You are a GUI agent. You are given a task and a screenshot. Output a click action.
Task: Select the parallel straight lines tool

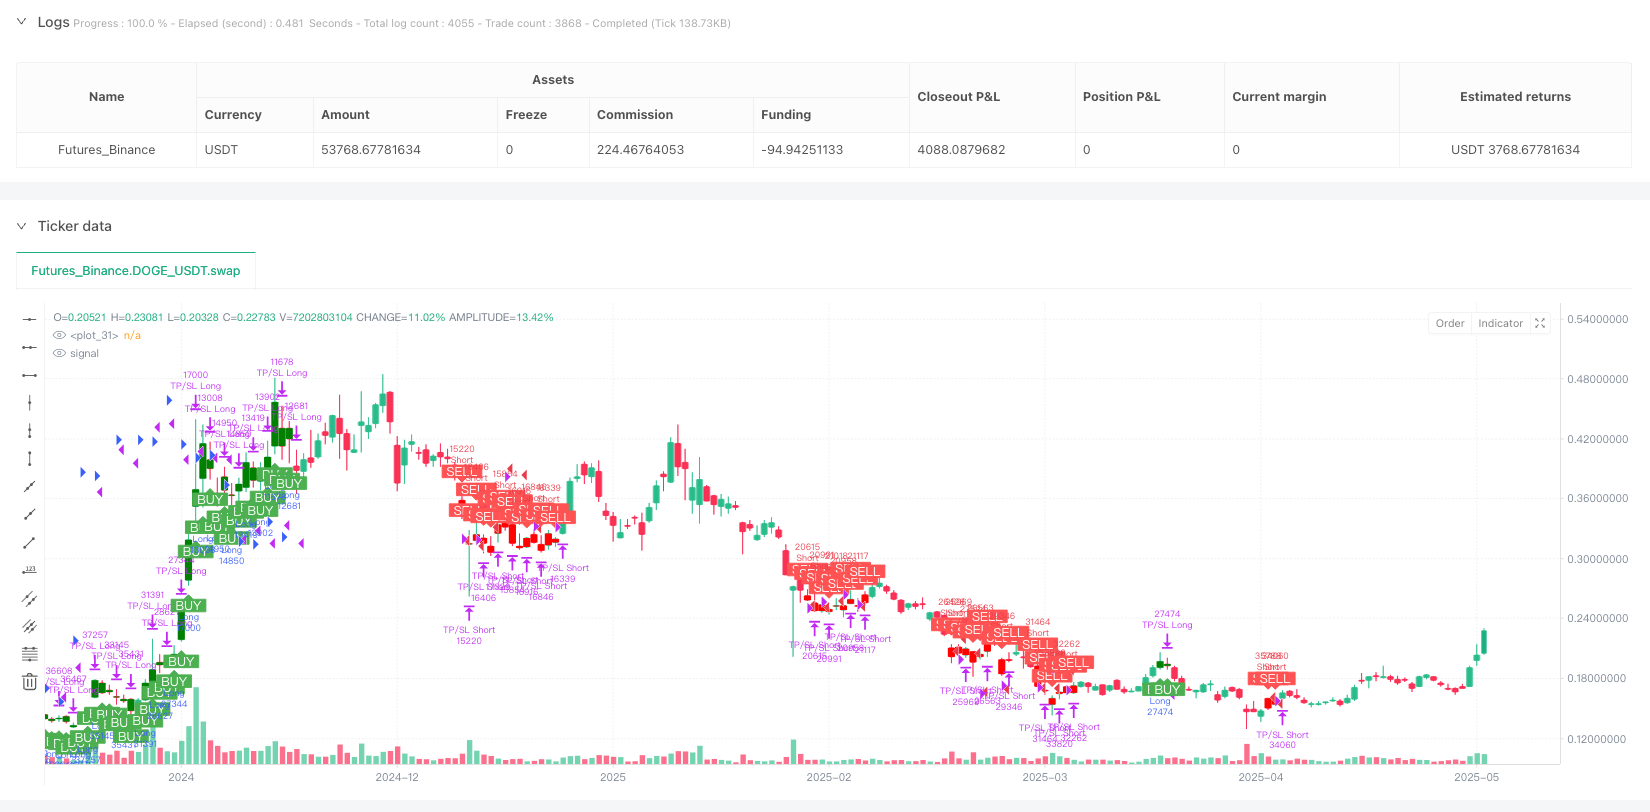29,627
